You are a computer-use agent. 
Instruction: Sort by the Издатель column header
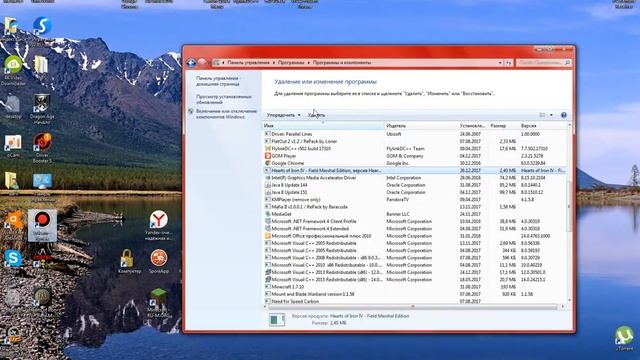click(421, 126)
